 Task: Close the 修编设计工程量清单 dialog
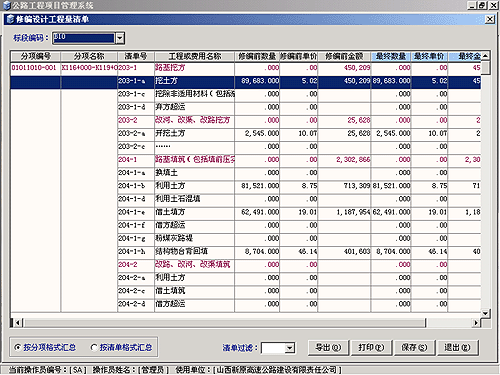[x=489, y=19]
